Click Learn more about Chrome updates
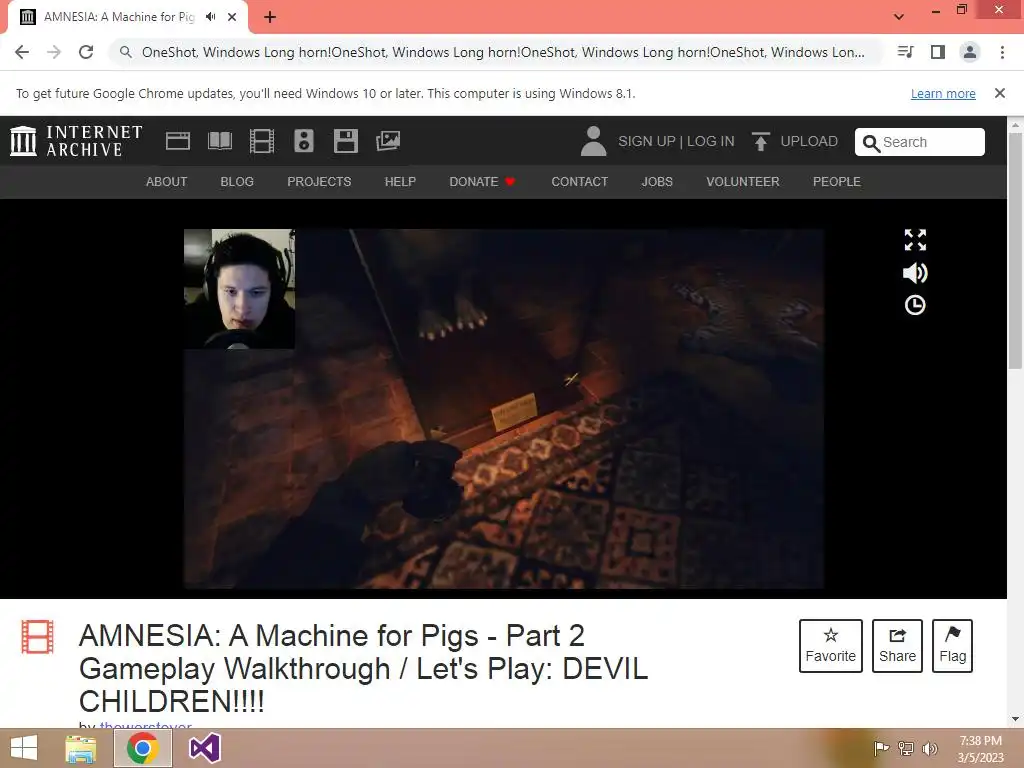1024x768 pixels. click(x=943, y=93)
